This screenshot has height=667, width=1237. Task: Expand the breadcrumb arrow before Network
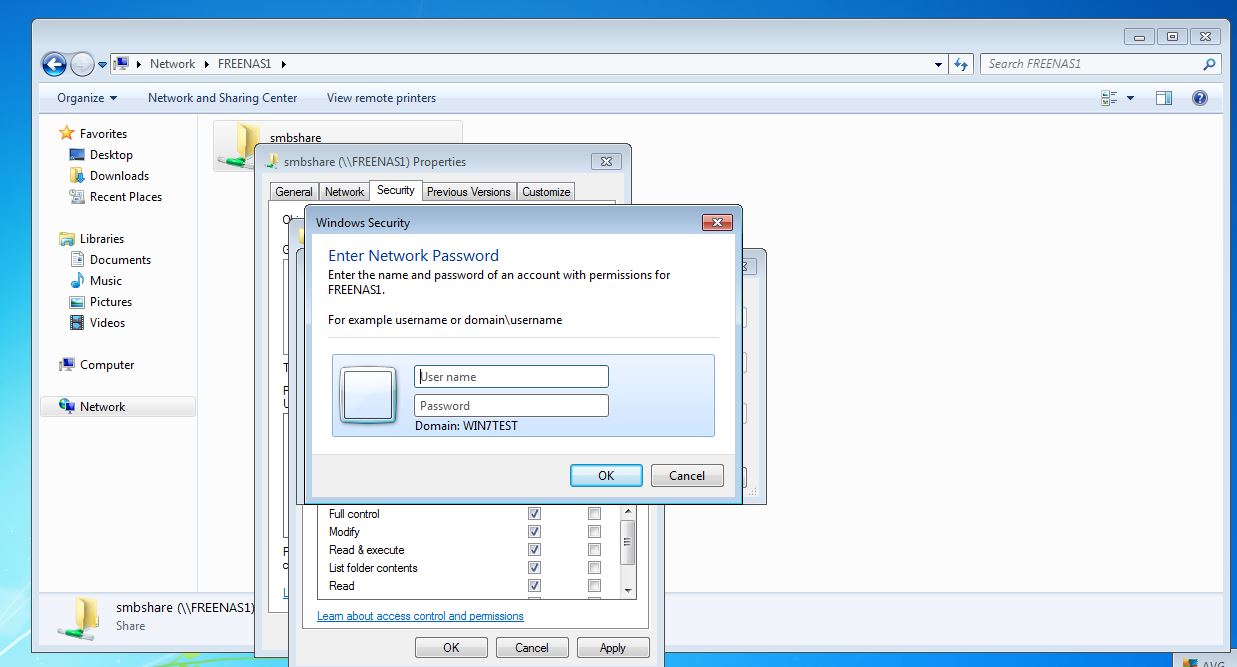[x=139, y=64]
